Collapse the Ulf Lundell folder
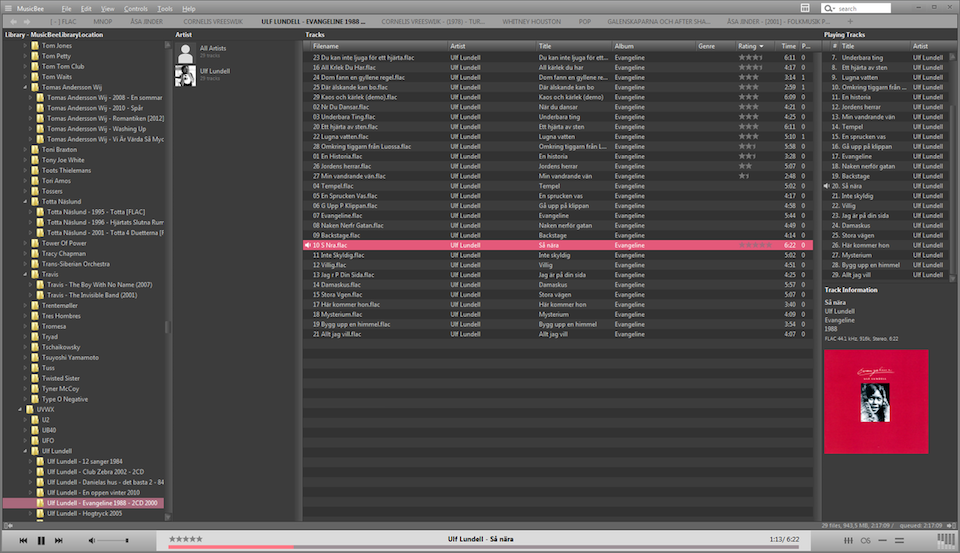The image size is (960, 553). [x=25, y=451]
